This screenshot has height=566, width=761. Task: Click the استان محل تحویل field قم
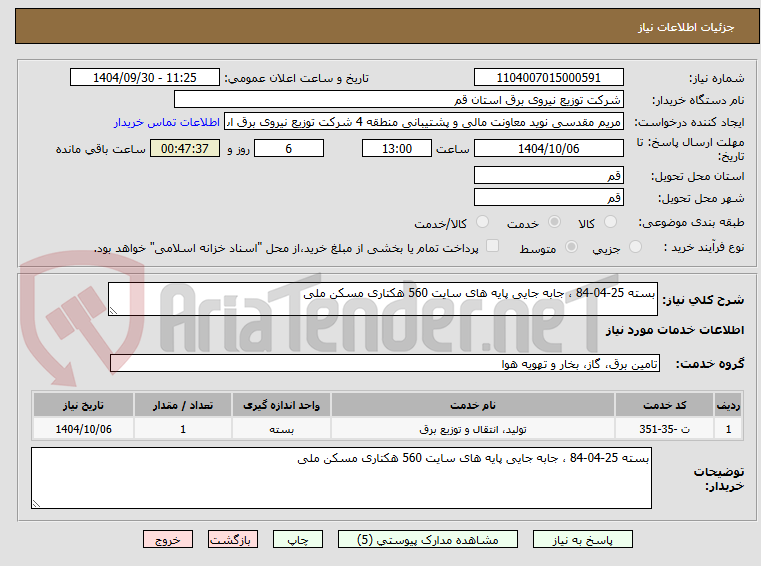(x=548, y=175)
